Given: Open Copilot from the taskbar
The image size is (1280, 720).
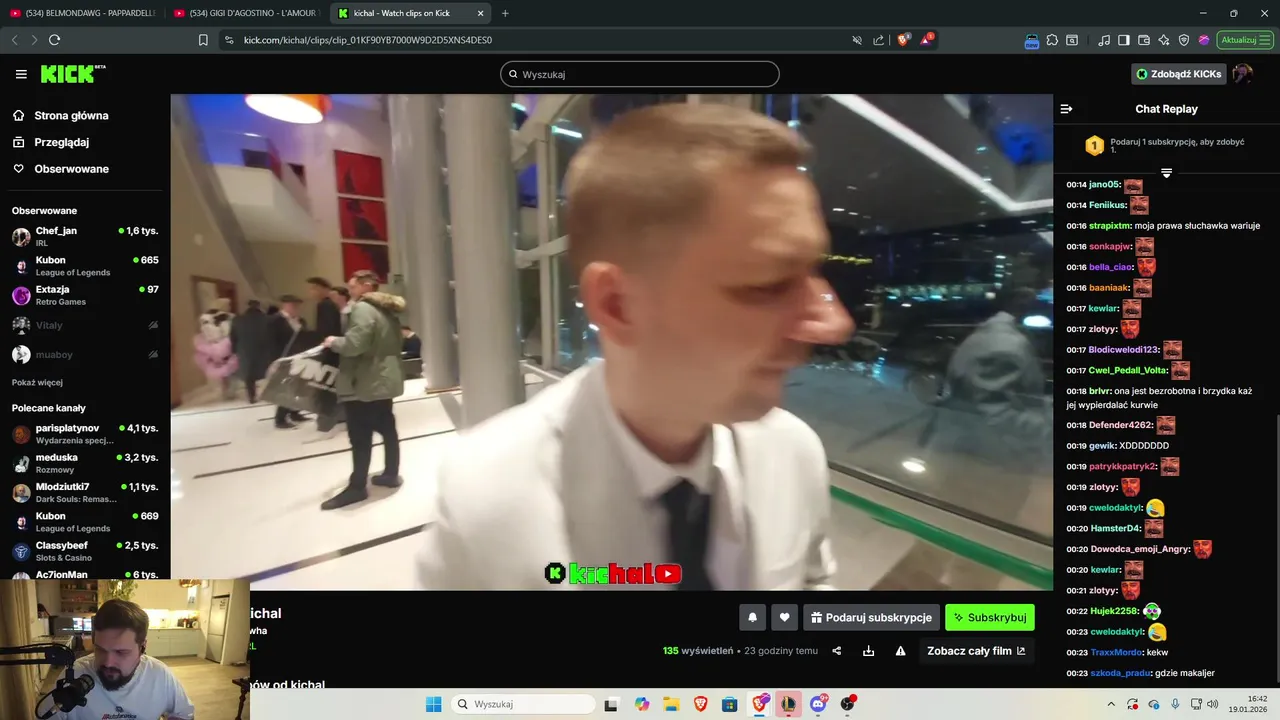Looking at the screenshot, I should pyautogui.click(x=642, y=704).
